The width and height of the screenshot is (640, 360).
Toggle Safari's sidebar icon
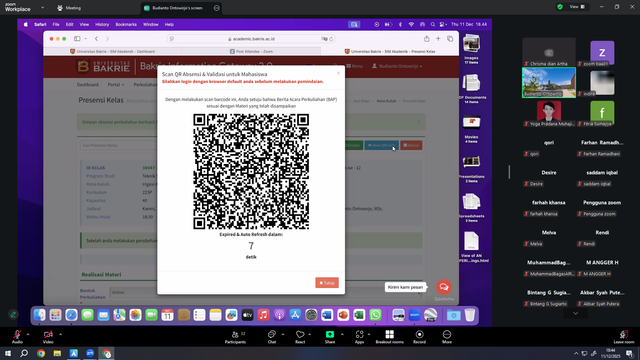tap(77, 39)
